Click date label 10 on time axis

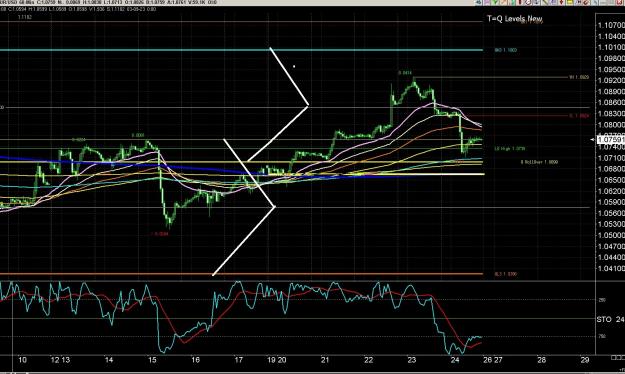click(x=22, y=360)
